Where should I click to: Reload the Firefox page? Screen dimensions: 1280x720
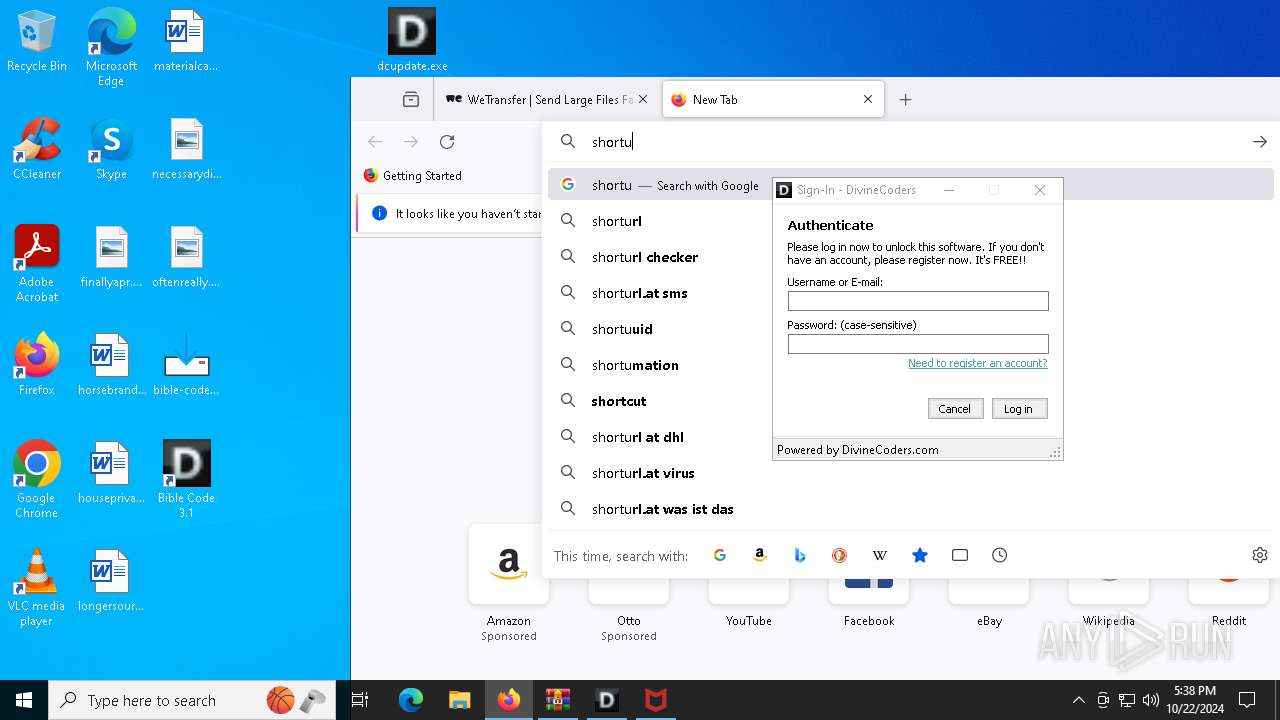tap(447, 142)
